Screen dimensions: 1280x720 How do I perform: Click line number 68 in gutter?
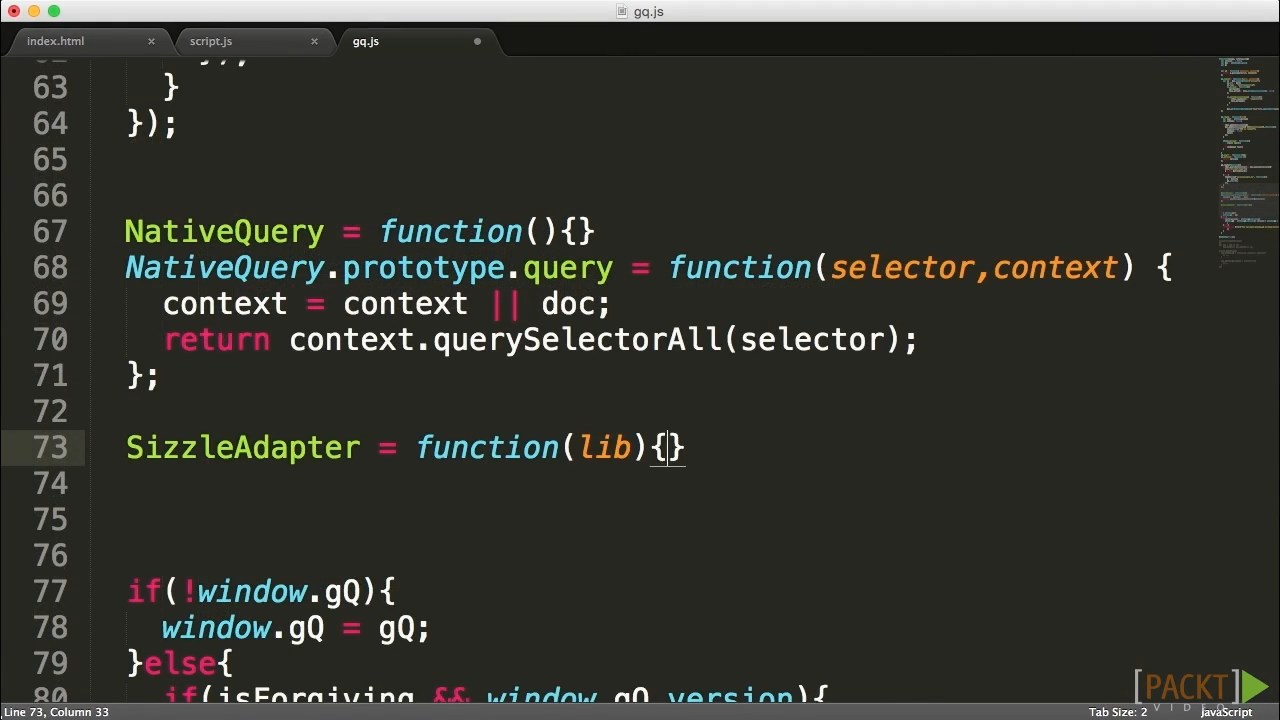pyautogui.click(x=50, y=267)
